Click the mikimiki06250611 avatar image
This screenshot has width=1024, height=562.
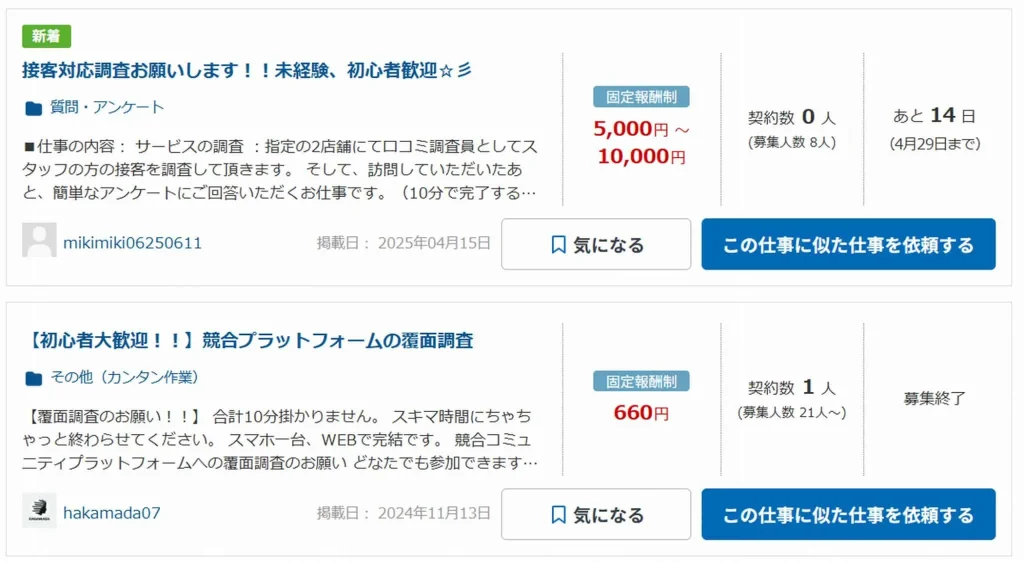coord(39,240)
